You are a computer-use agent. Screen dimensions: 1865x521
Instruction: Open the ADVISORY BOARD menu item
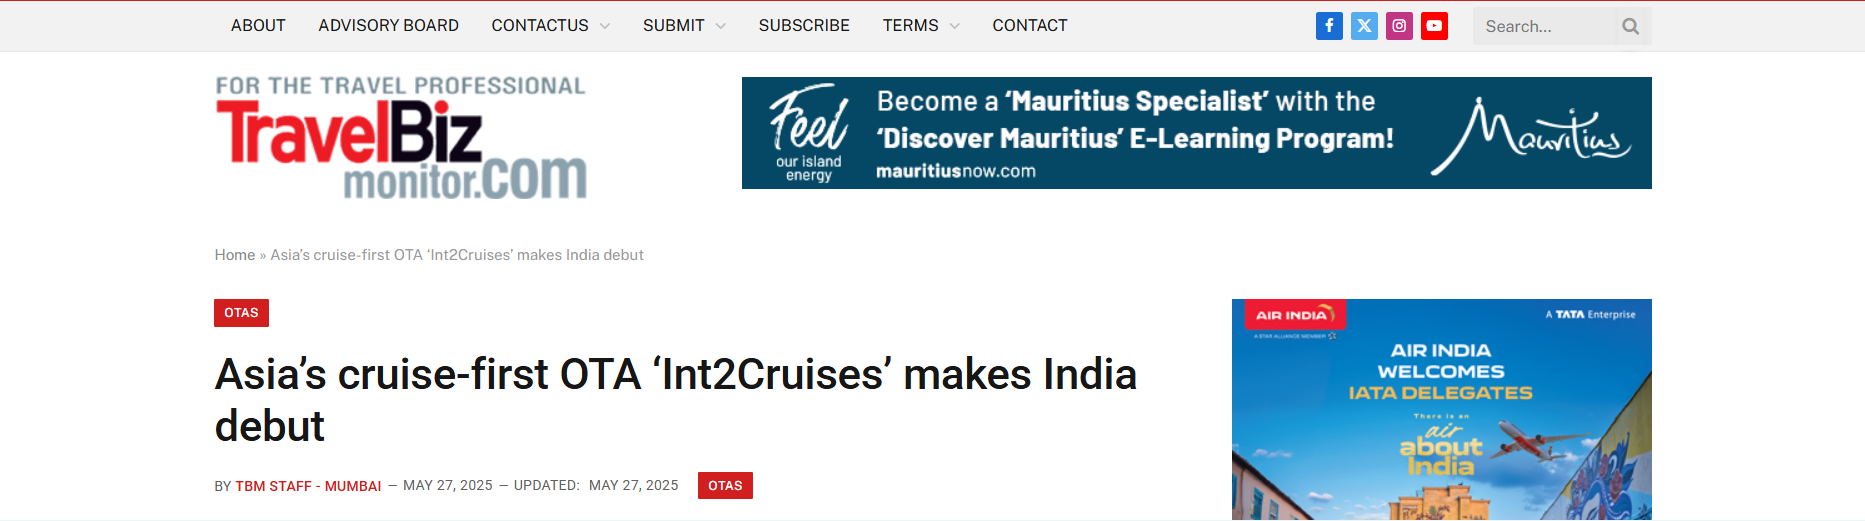click(388, 26)
